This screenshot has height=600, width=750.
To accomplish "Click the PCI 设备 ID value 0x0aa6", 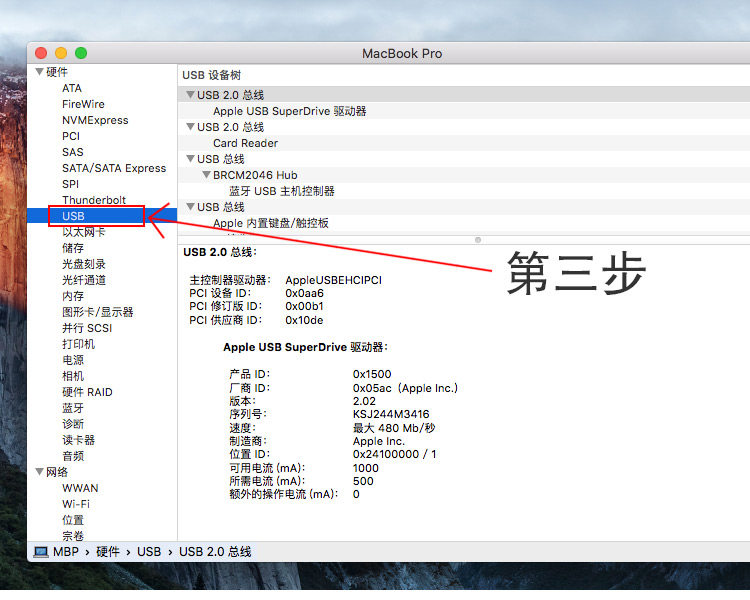I will coord(304,293).
